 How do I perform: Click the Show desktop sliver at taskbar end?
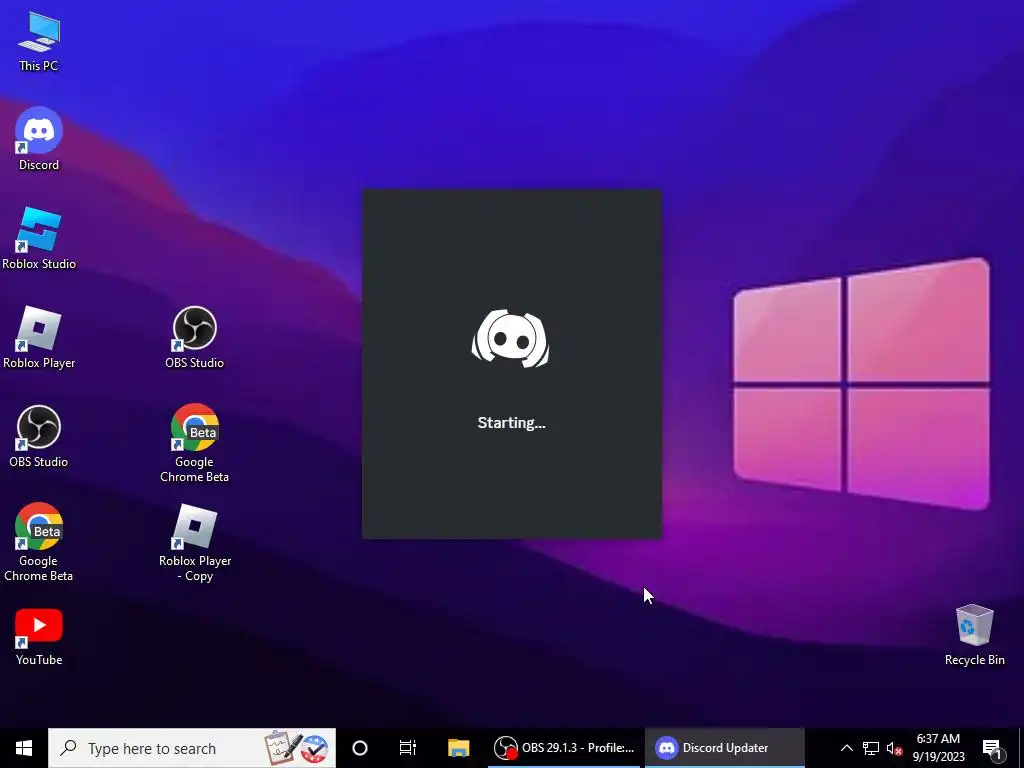1021,748
